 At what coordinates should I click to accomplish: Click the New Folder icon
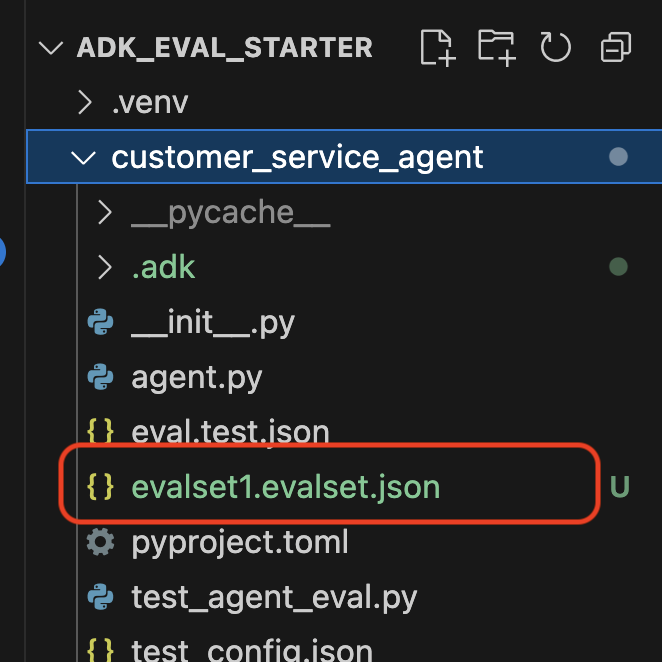(x=496, y=47)
